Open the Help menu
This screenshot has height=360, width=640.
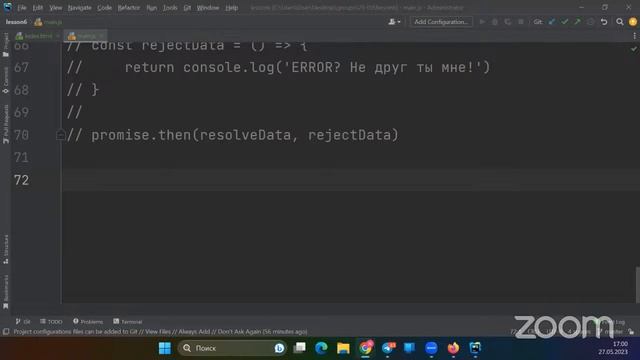coord(231,8)
